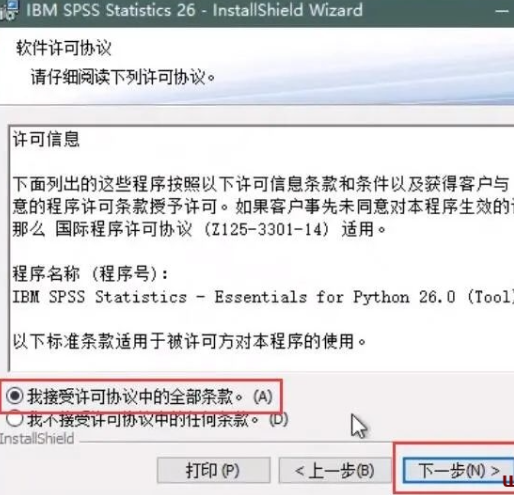Minimize the InstallShield Wizard window

click(x=502, y=12)
